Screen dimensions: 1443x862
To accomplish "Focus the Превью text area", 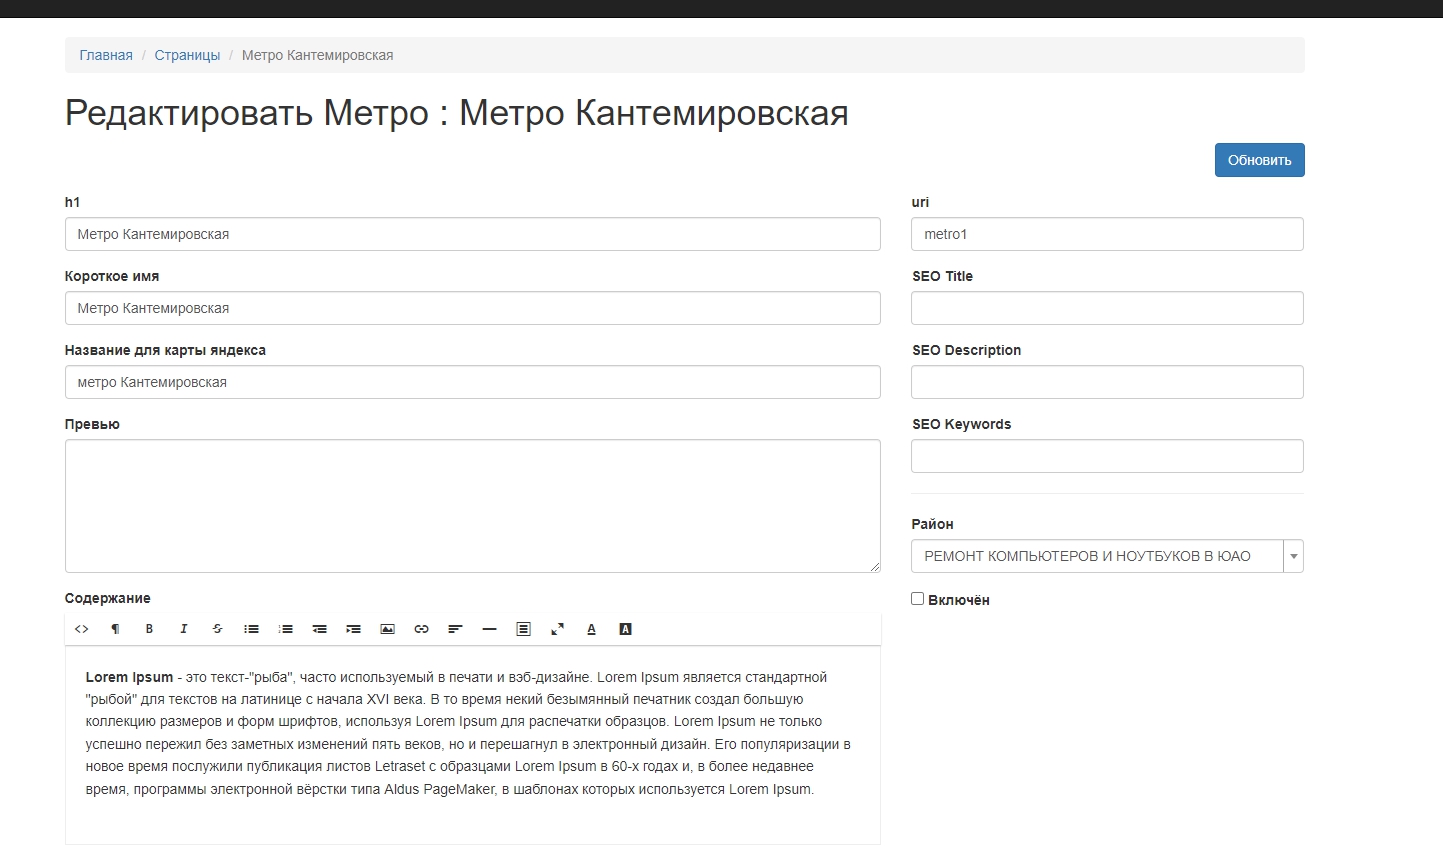I will coord(472,506).
